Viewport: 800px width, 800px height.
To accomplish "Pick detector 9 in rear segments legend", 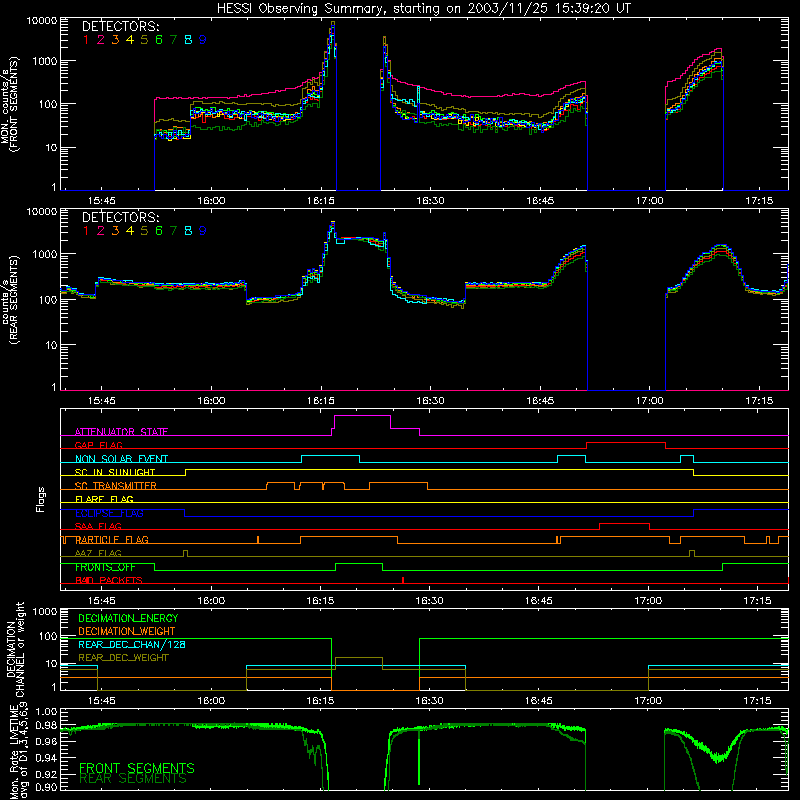I will coord(203,231).
